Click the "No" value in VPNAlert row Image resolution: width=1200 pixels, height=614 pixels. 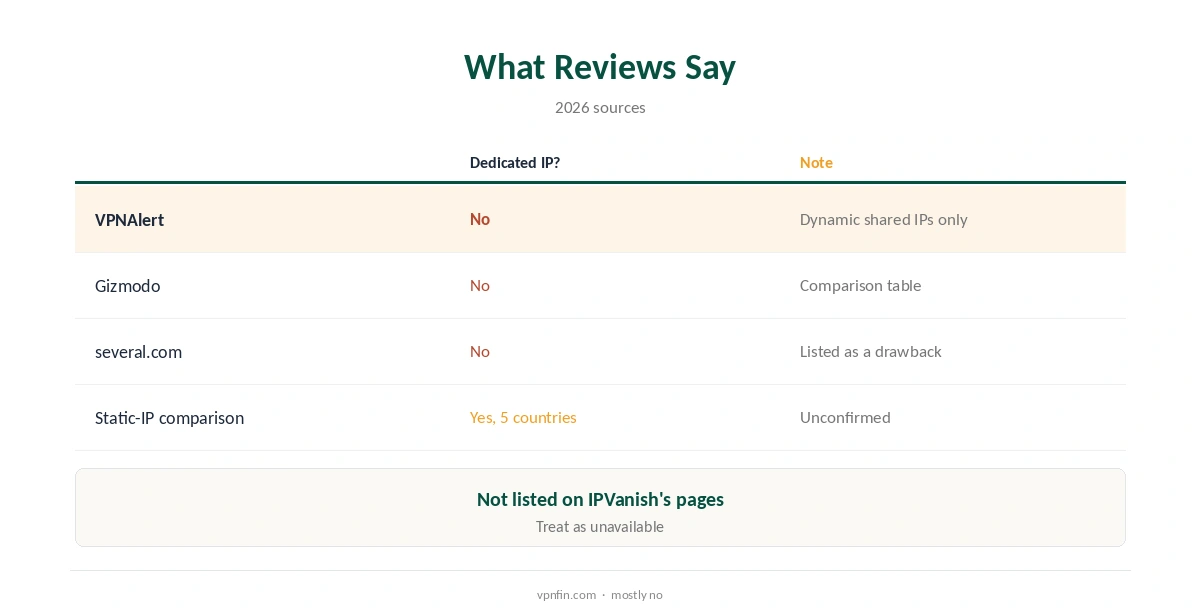tap(480, 219)
